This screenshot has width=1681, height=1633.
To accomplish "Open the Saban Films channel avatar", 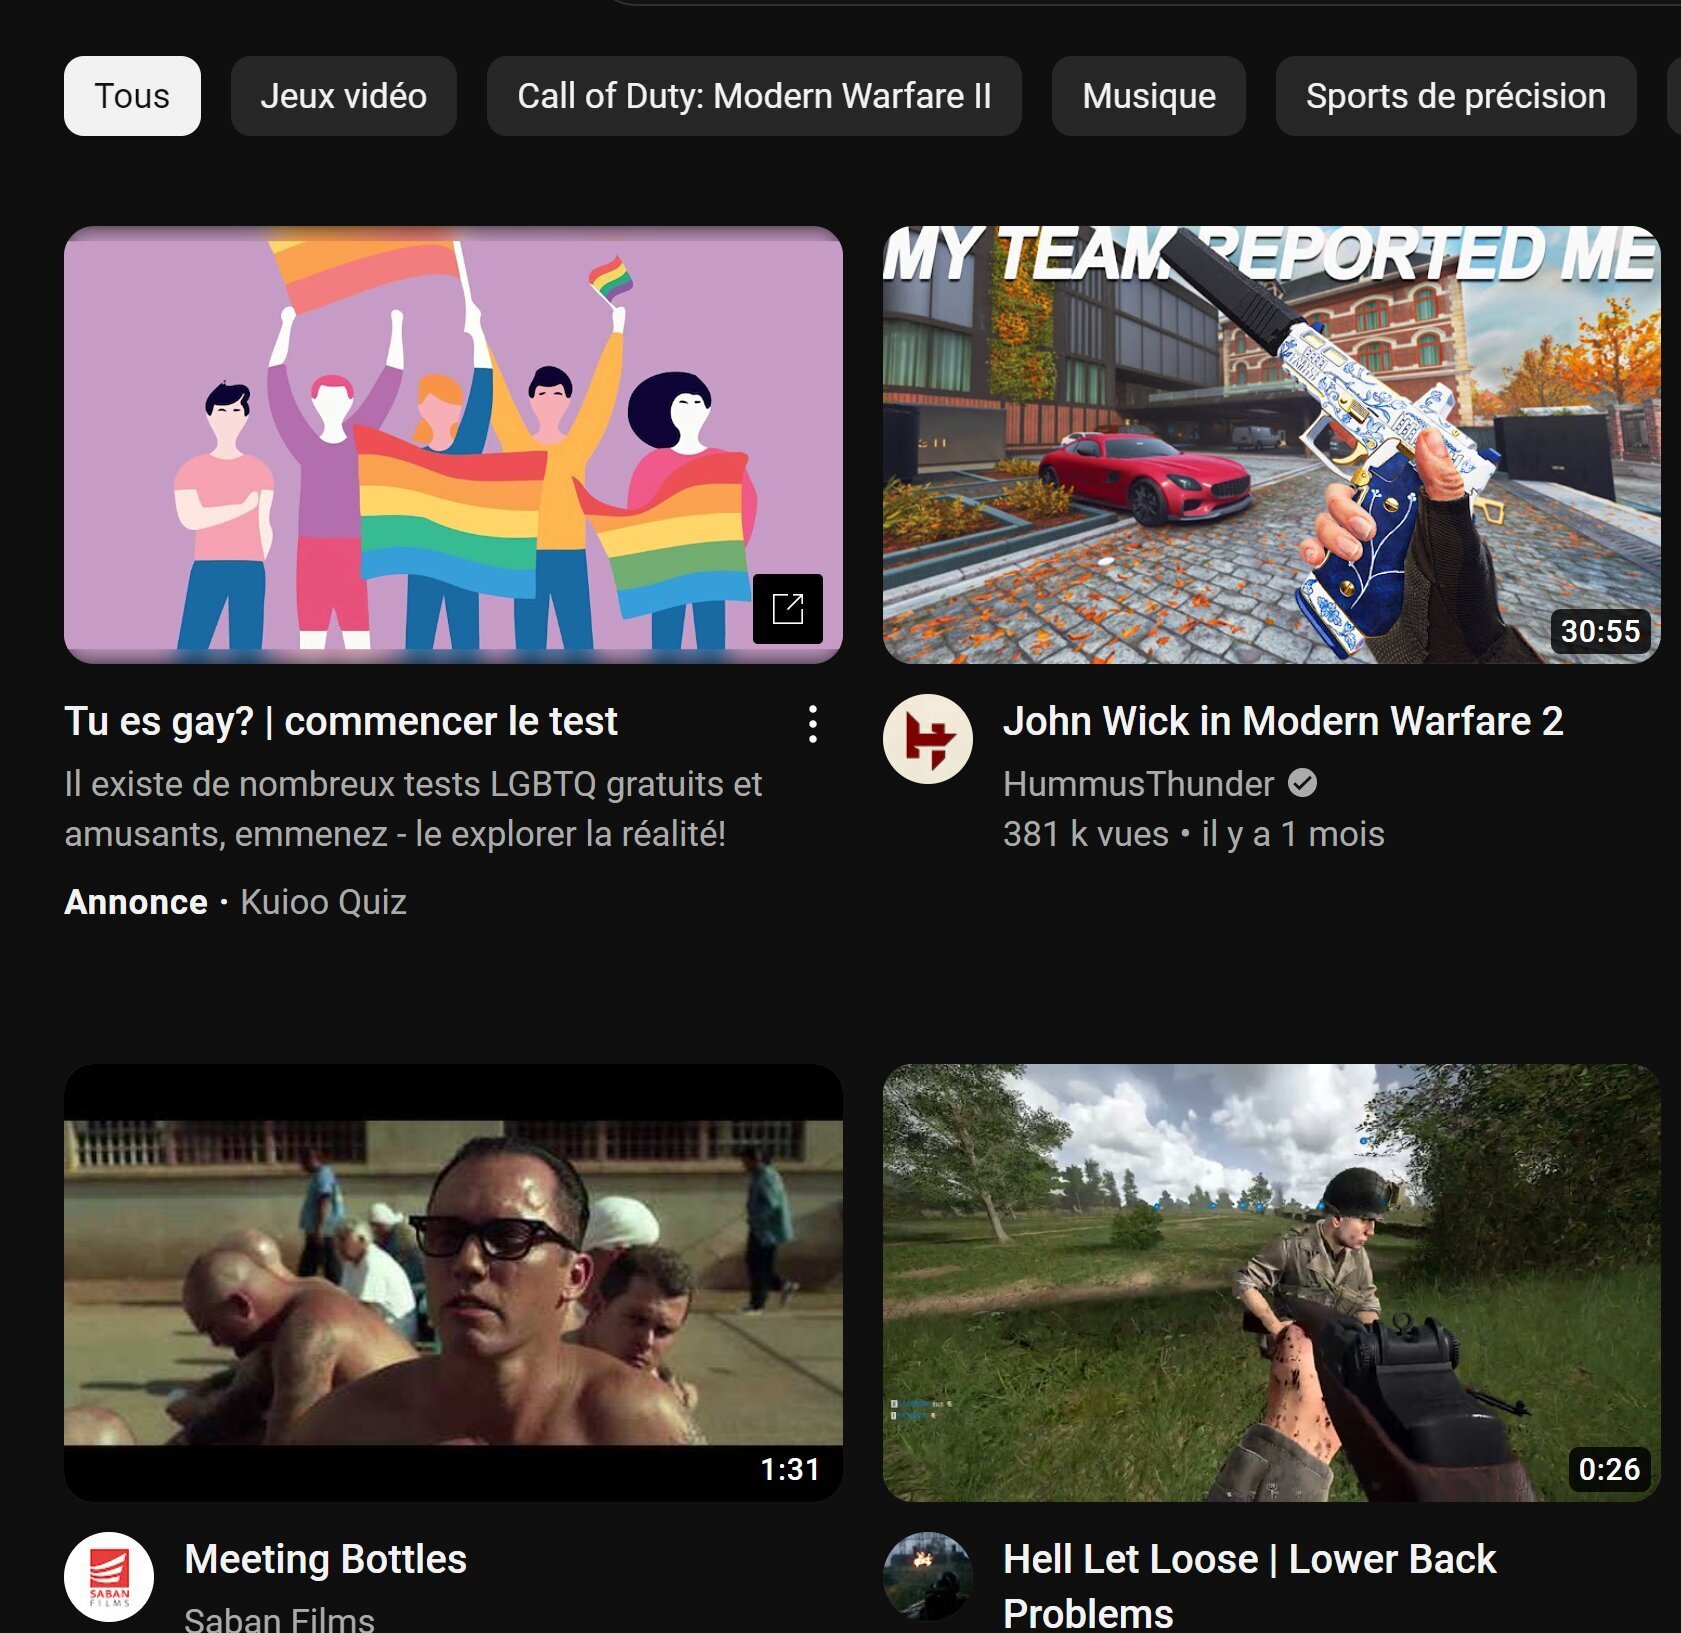I will [109, 1577].
